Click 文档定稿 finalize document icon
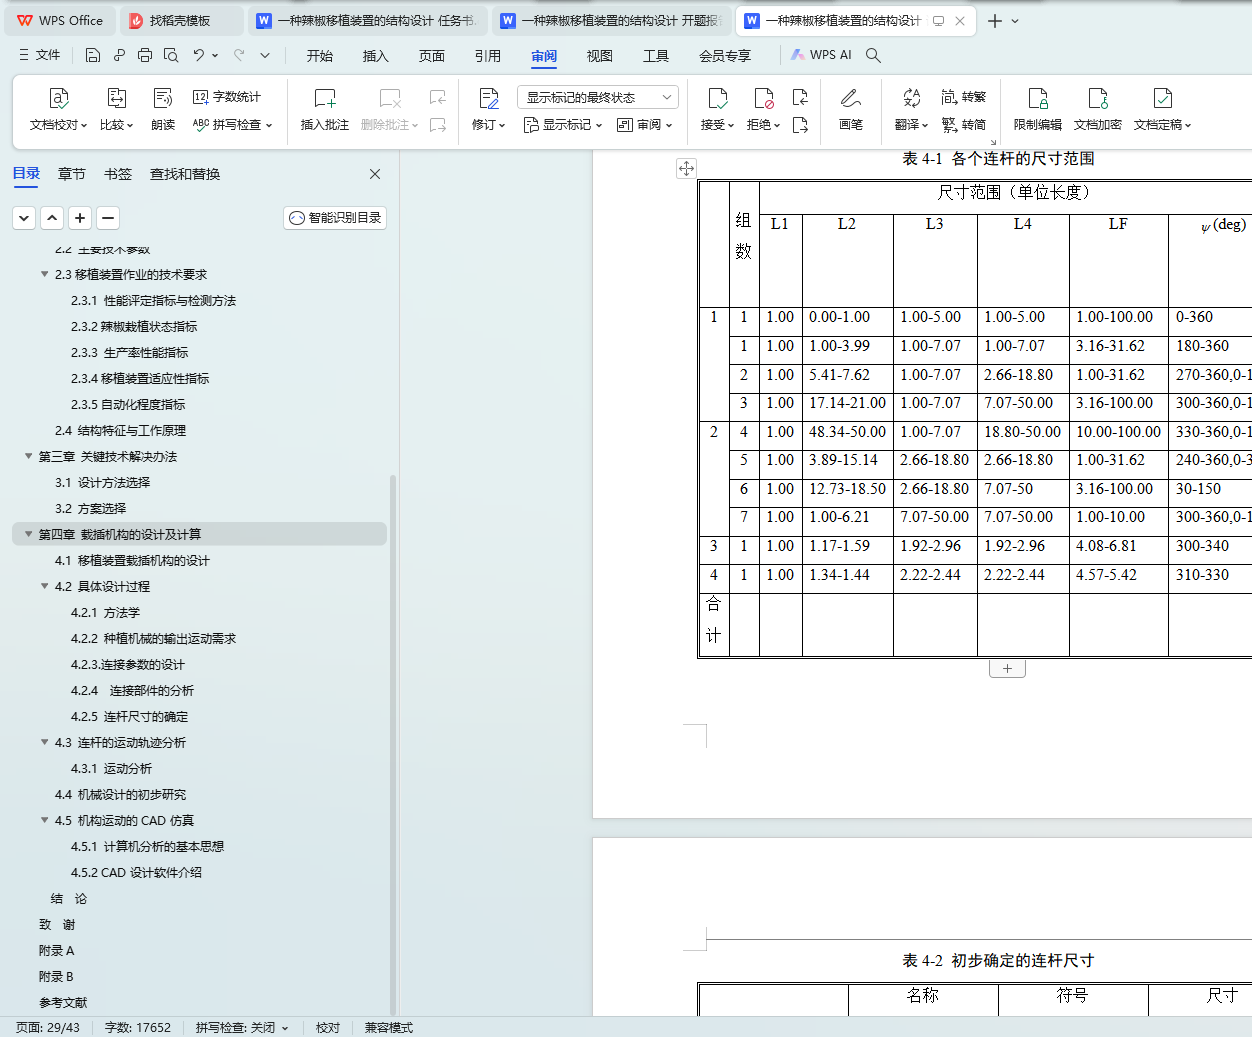This screenshot has width=1252, height=1037. [x=1163, y=98]
